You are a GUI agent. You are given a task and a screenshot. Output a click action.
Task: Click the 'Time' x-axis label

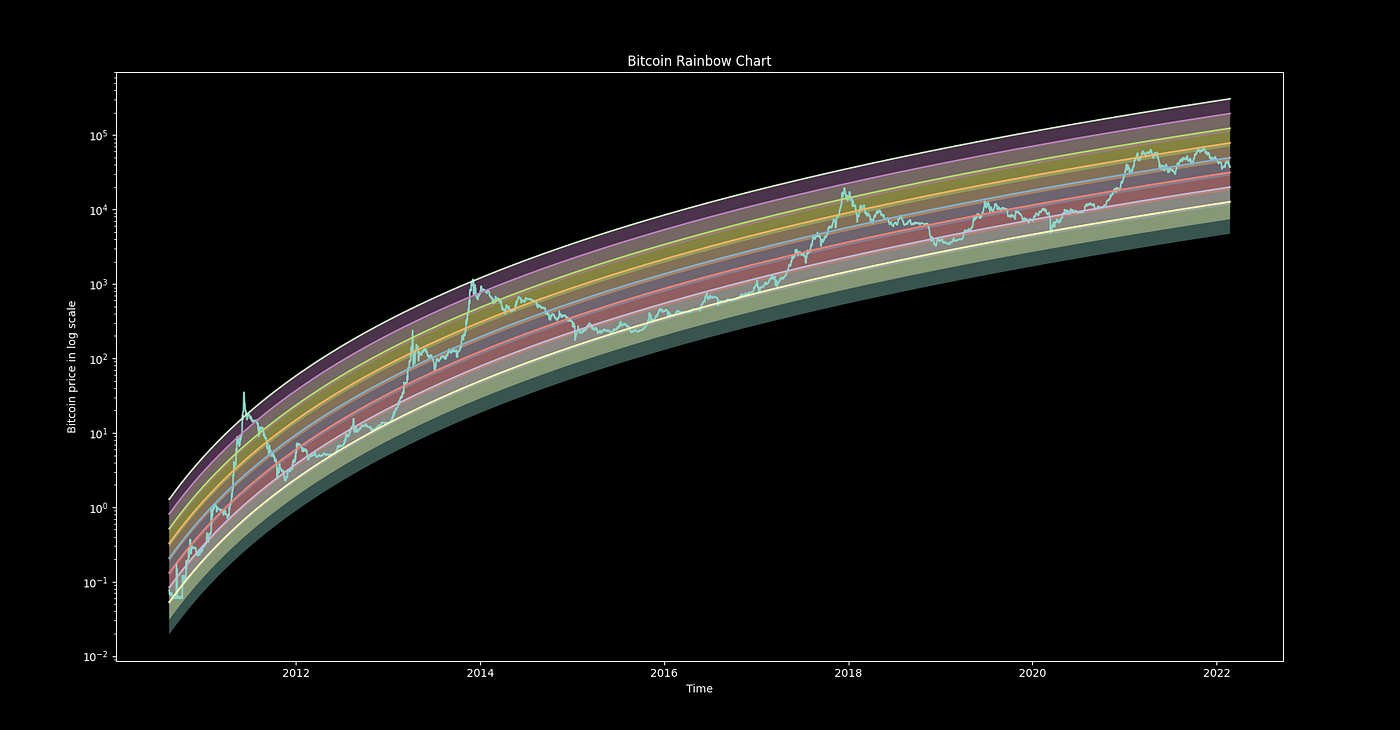click(699, 689)
